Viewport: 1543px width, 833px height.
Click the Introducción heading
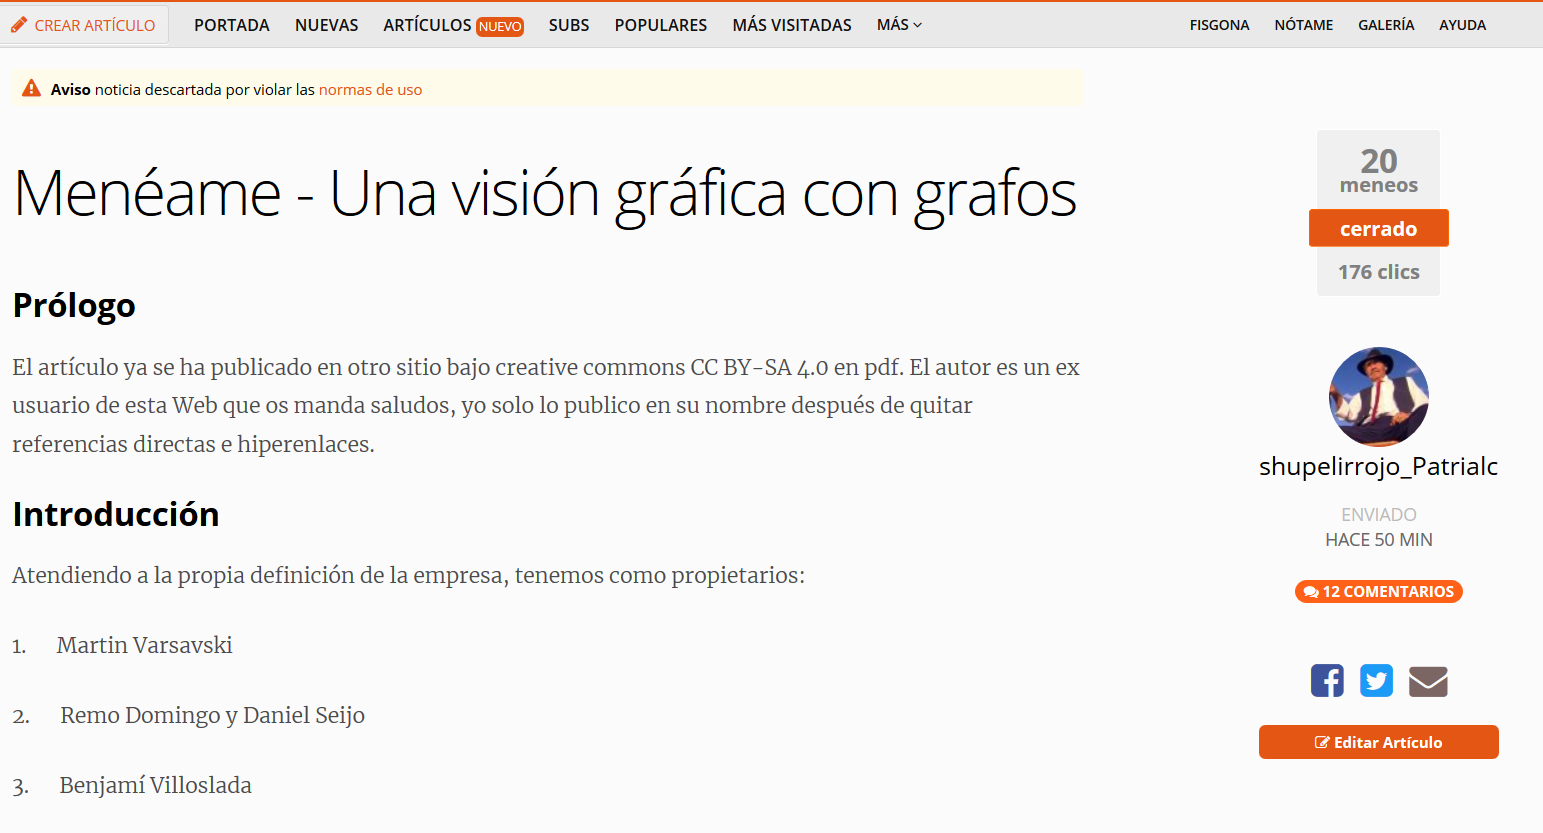pos(116,514)
